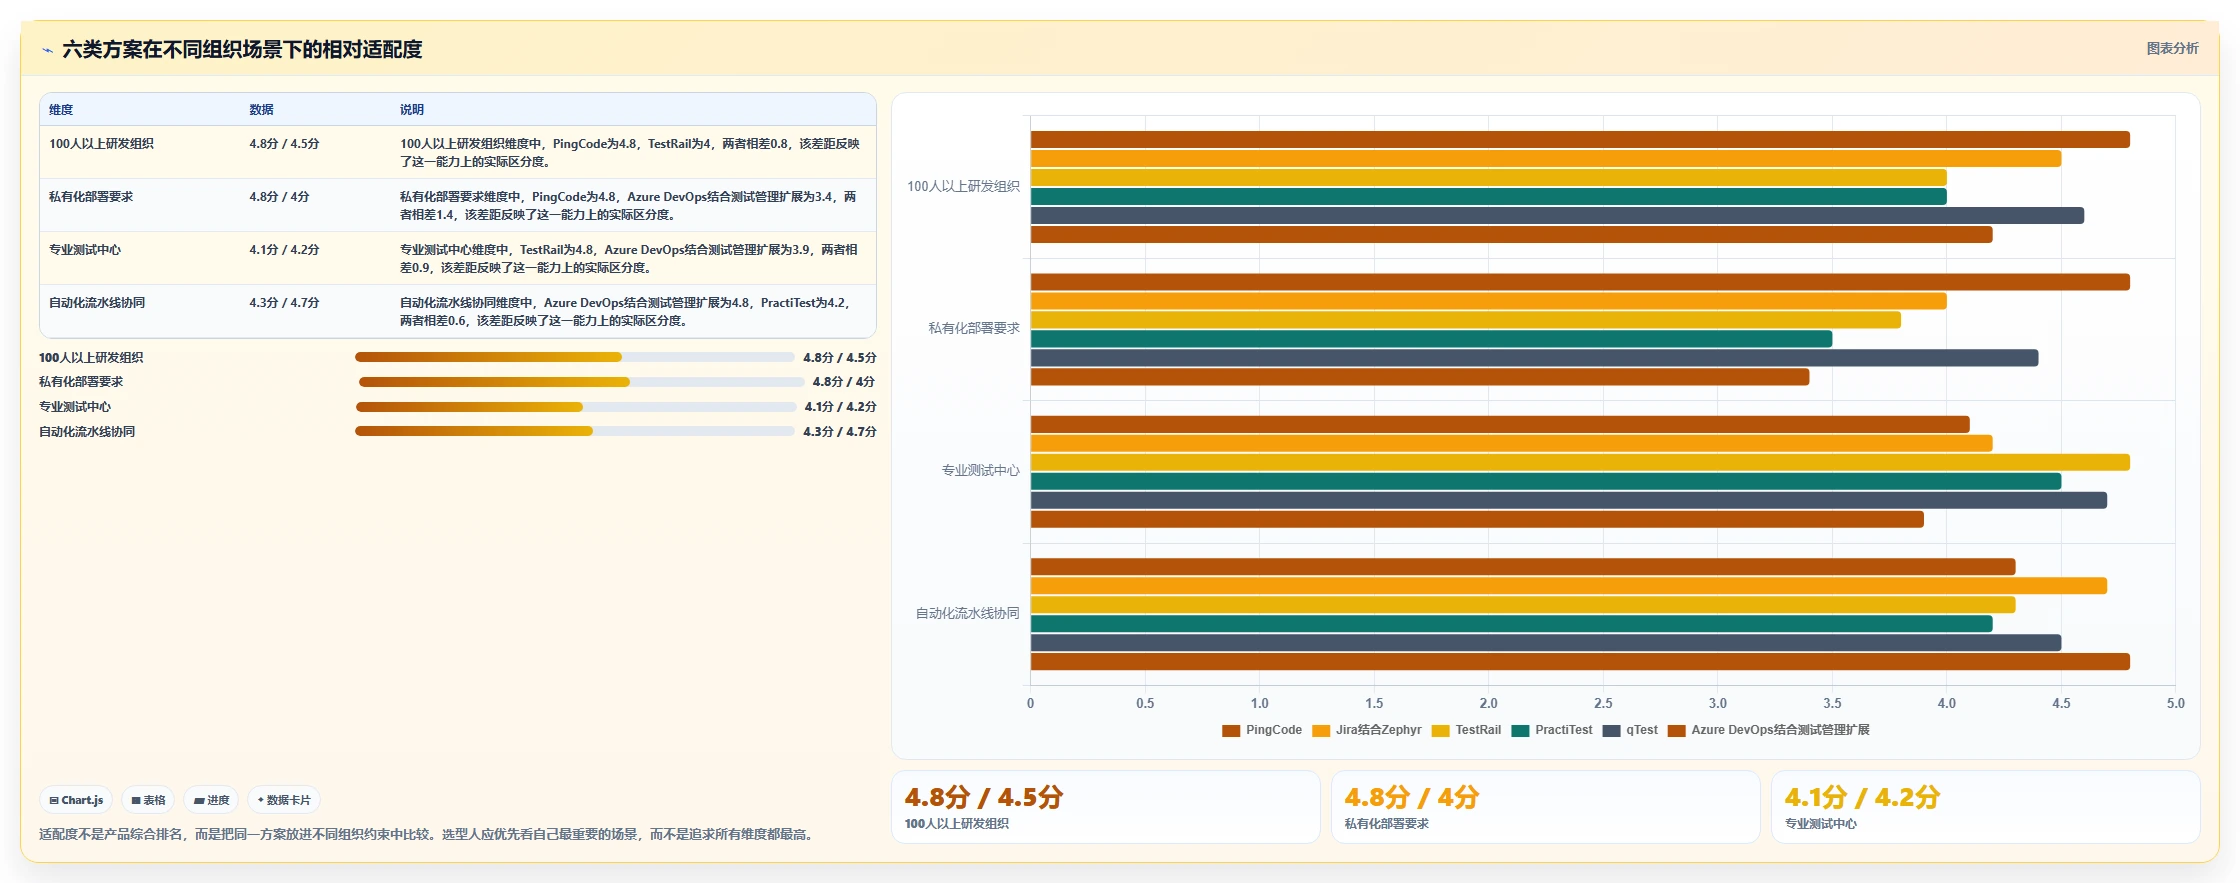Click the 4.1分 / 4.2分 data card
Viewport: 2240px width, 883px height.
point(1985,807)
